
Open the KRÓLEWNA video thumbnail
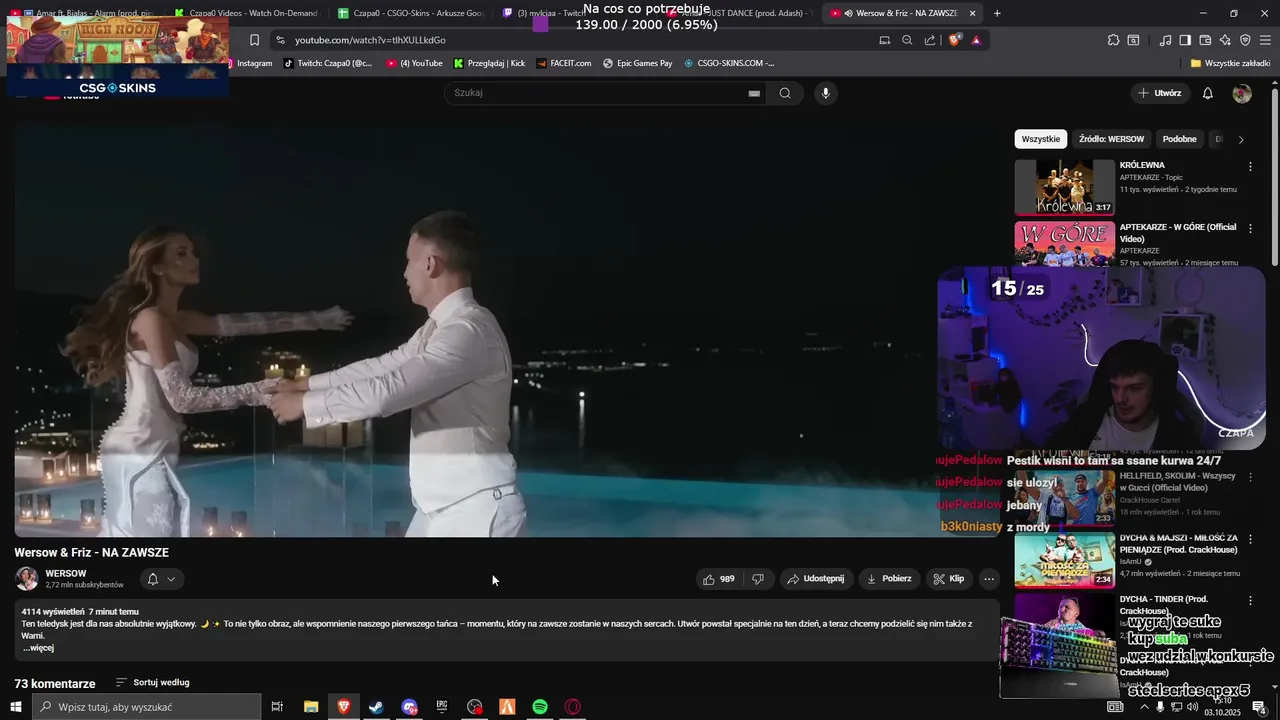[1065, 187]
